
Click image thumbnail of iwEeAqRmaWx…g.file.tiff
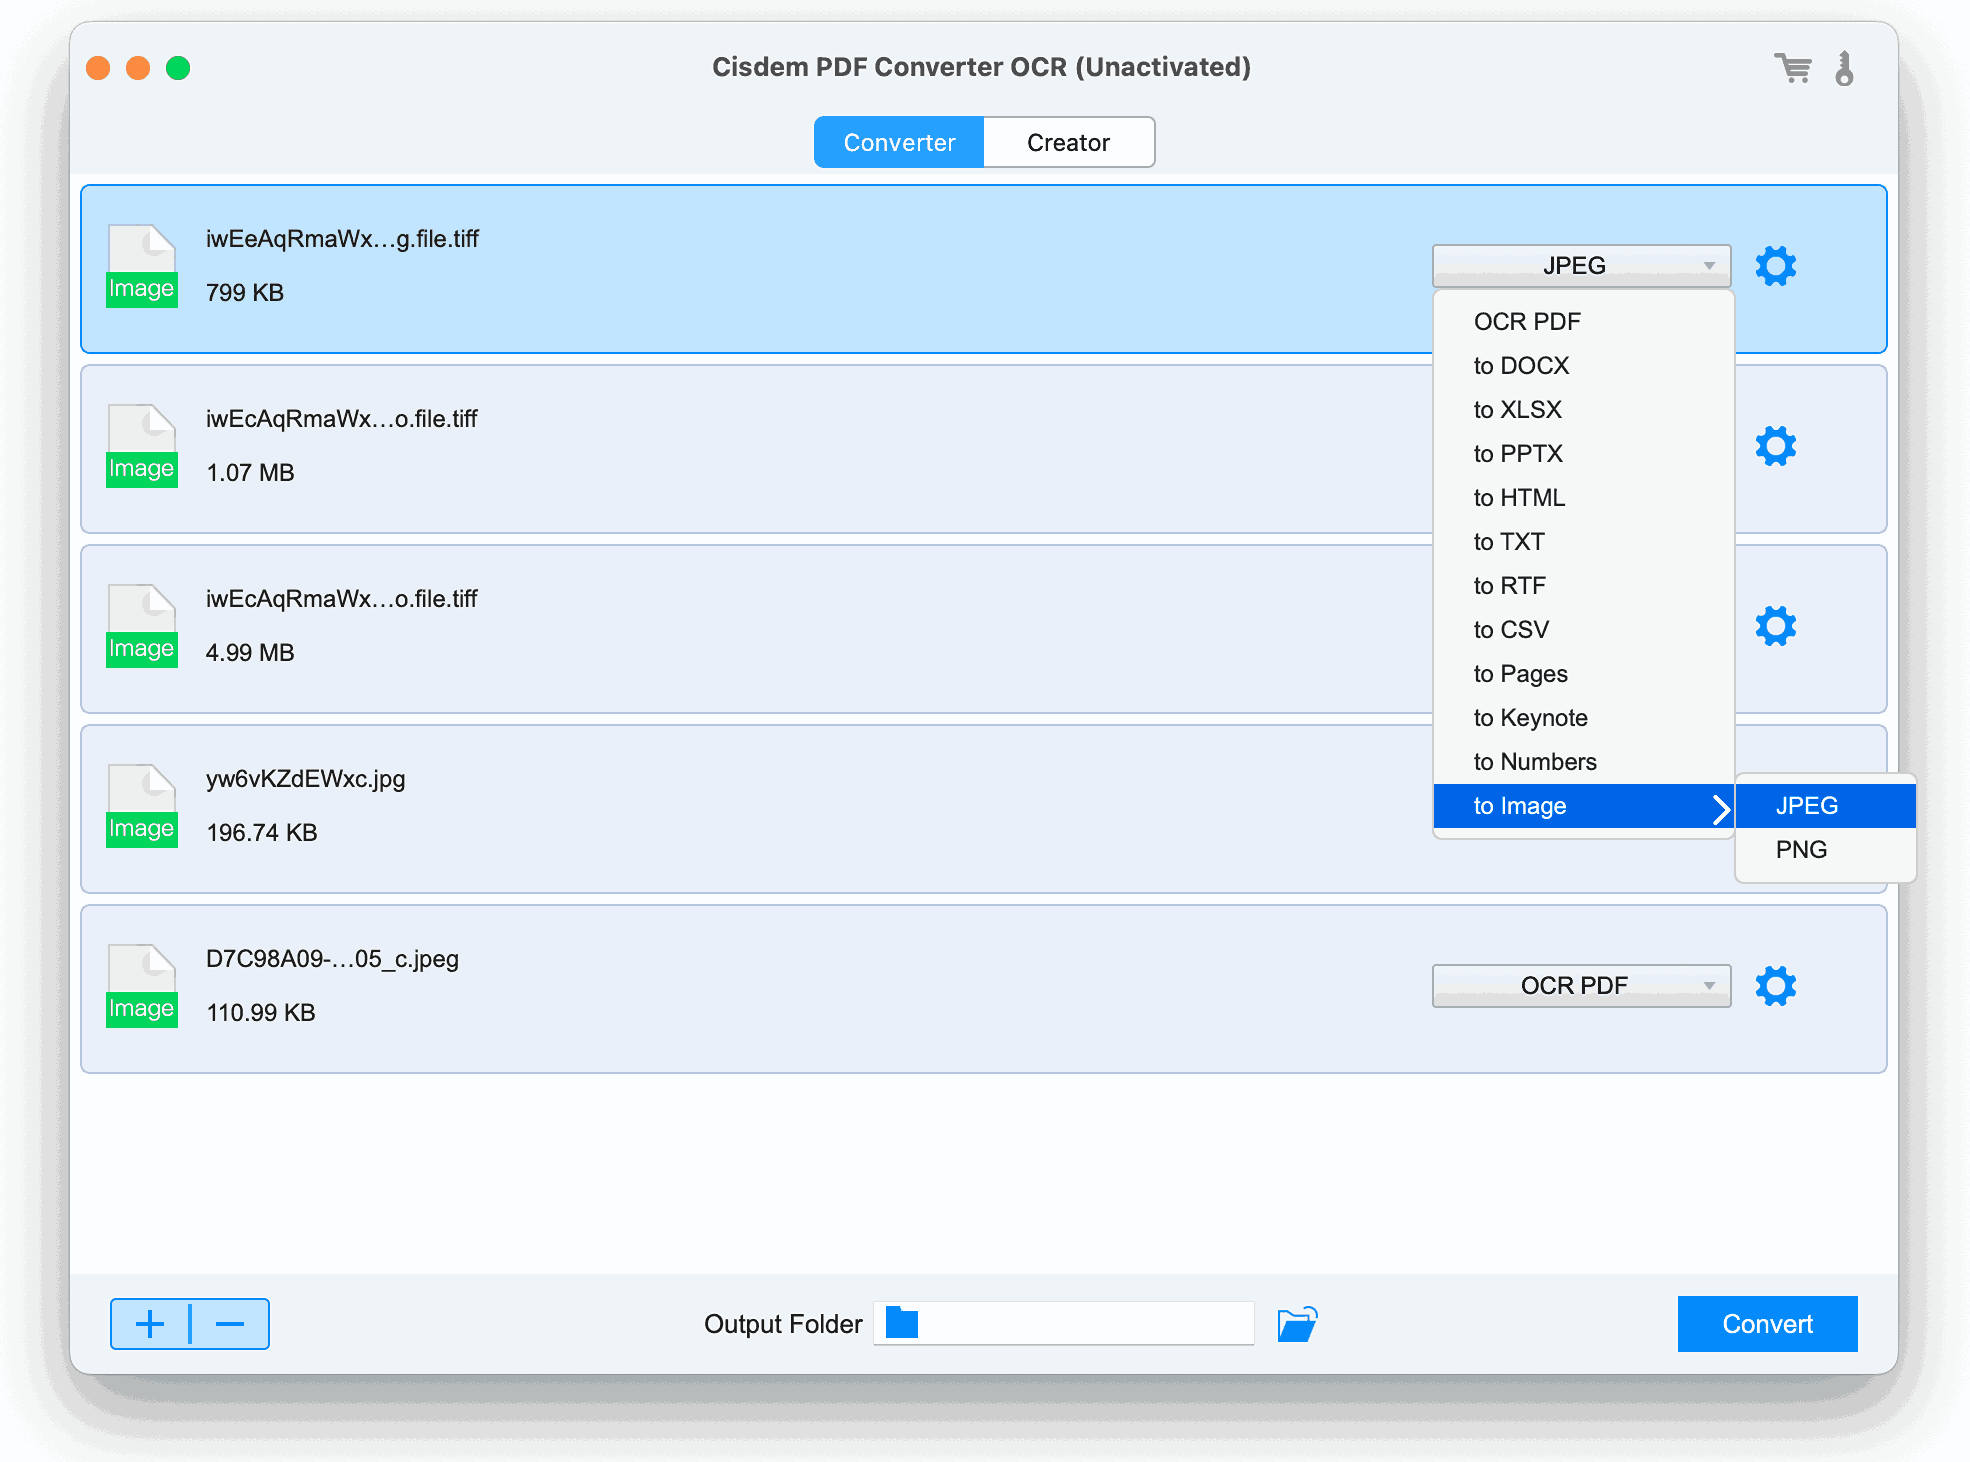142,266
